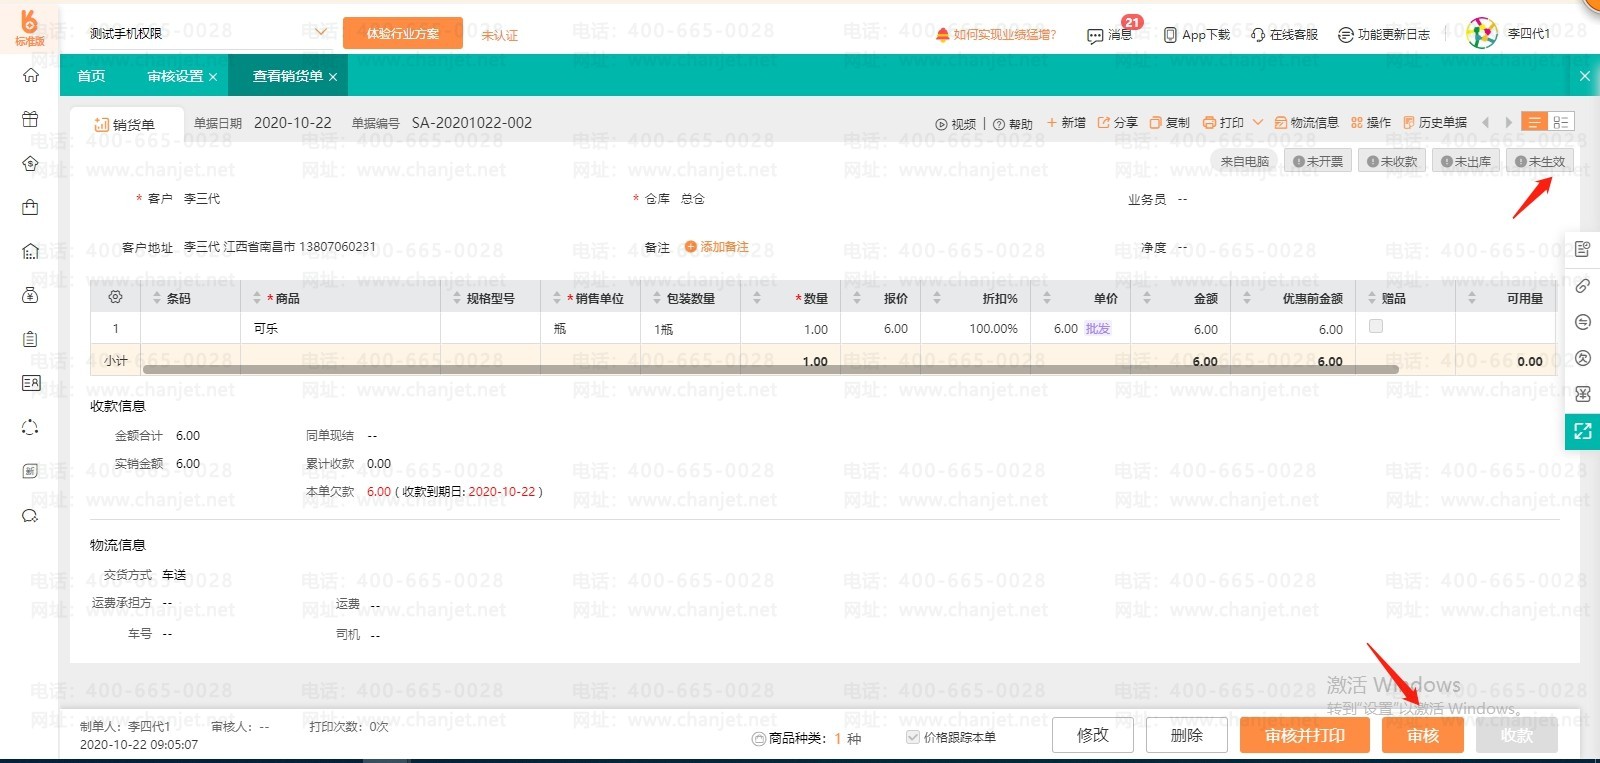Toggle 价格跟踪本单 checkbox

tap(912, 737)
